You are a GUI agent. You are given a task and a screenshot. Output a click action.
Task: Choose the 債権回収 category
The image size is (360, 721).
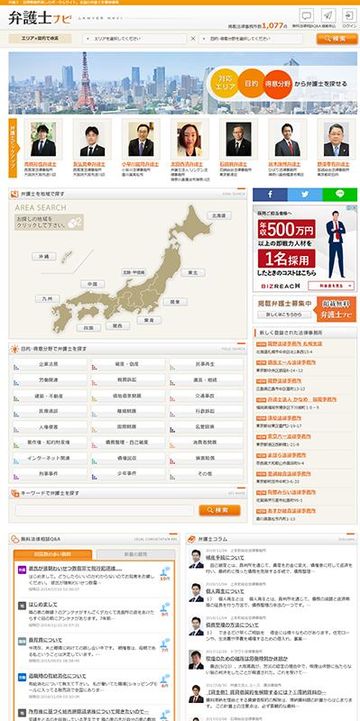pyautogui.click(x=127, y=458)
